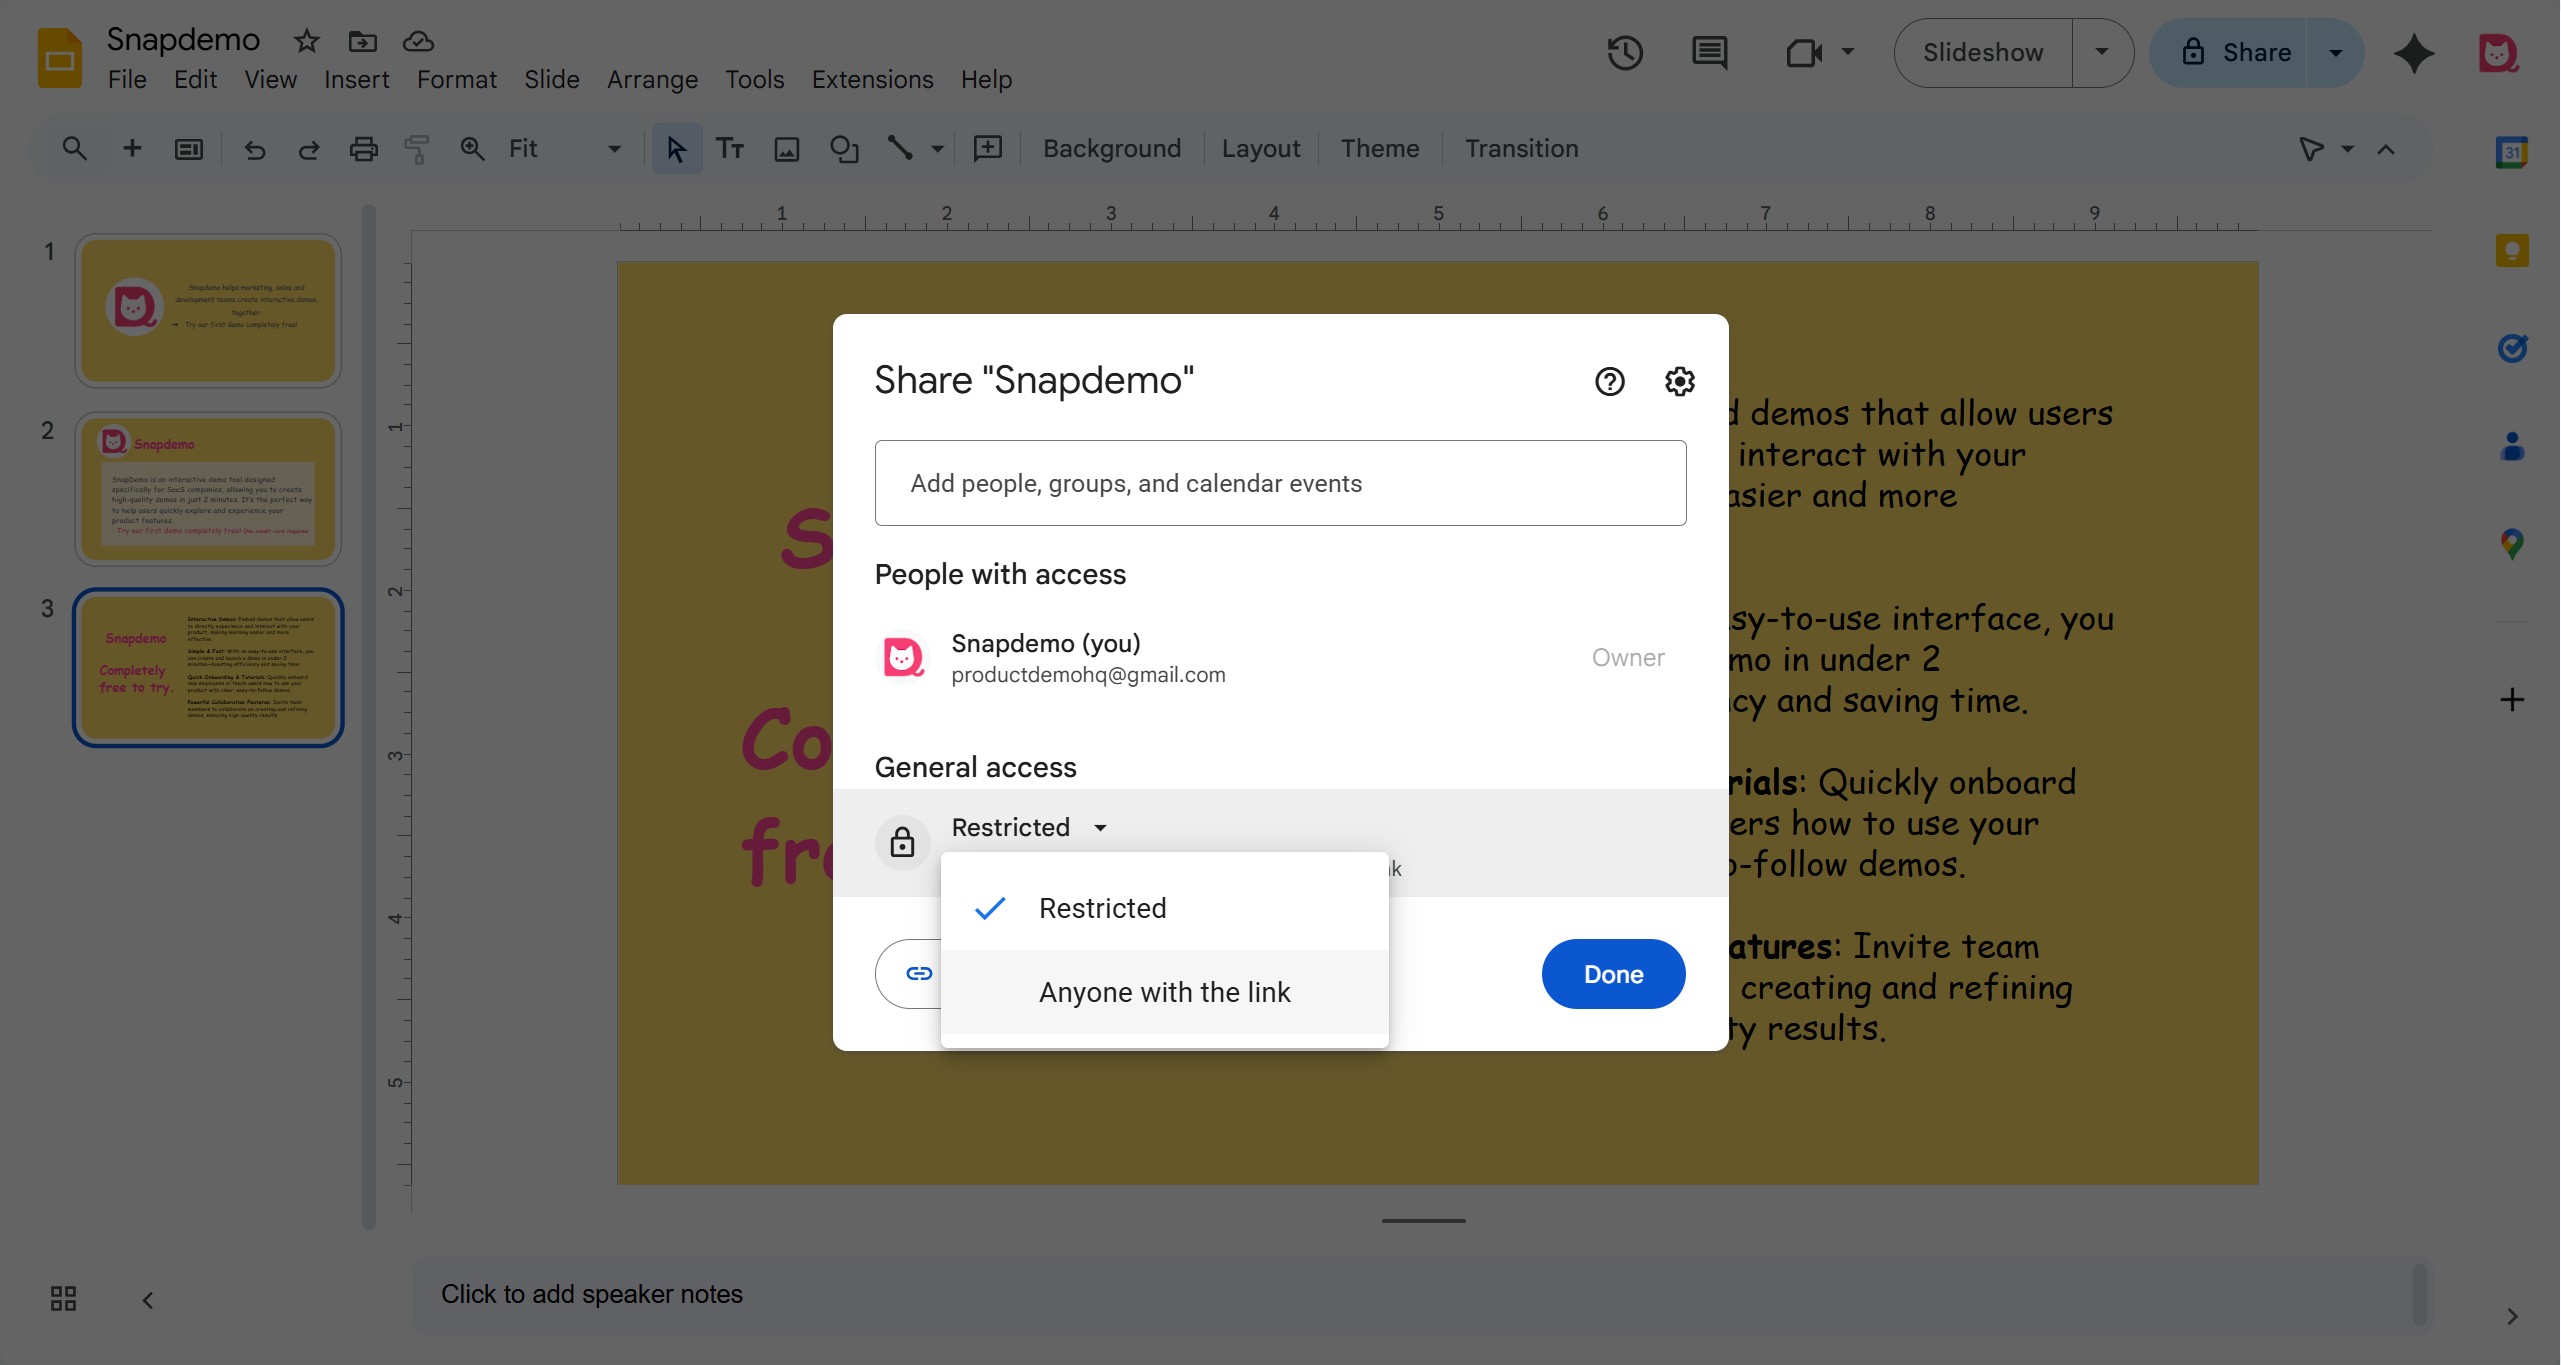Click the add comment toolbar icon
Screen dimensions: 2561x1365
988,149
